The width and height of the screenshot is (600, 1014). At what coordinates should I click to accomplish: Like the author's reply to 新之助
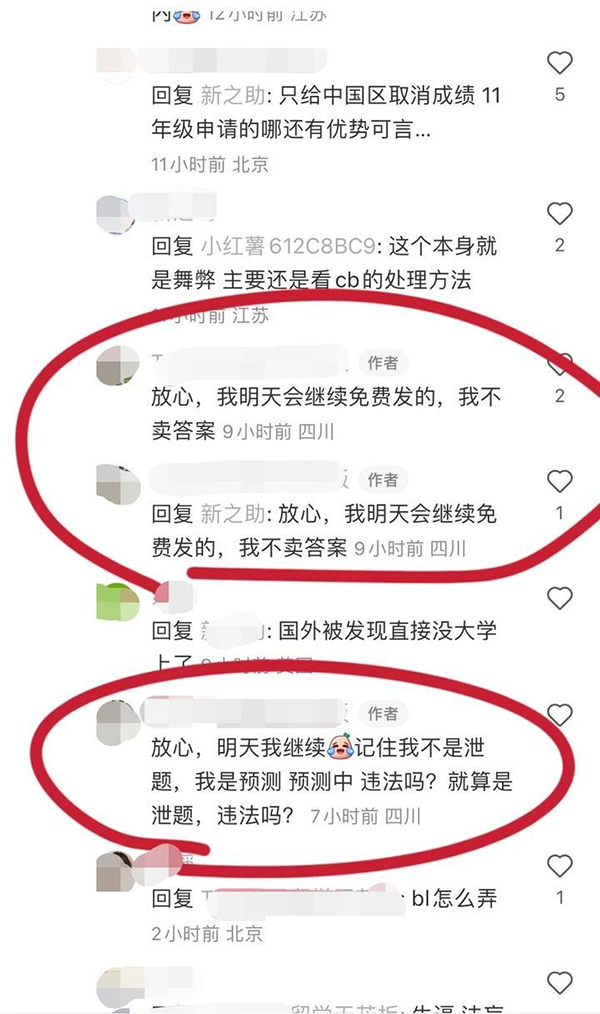click(559, 481)
